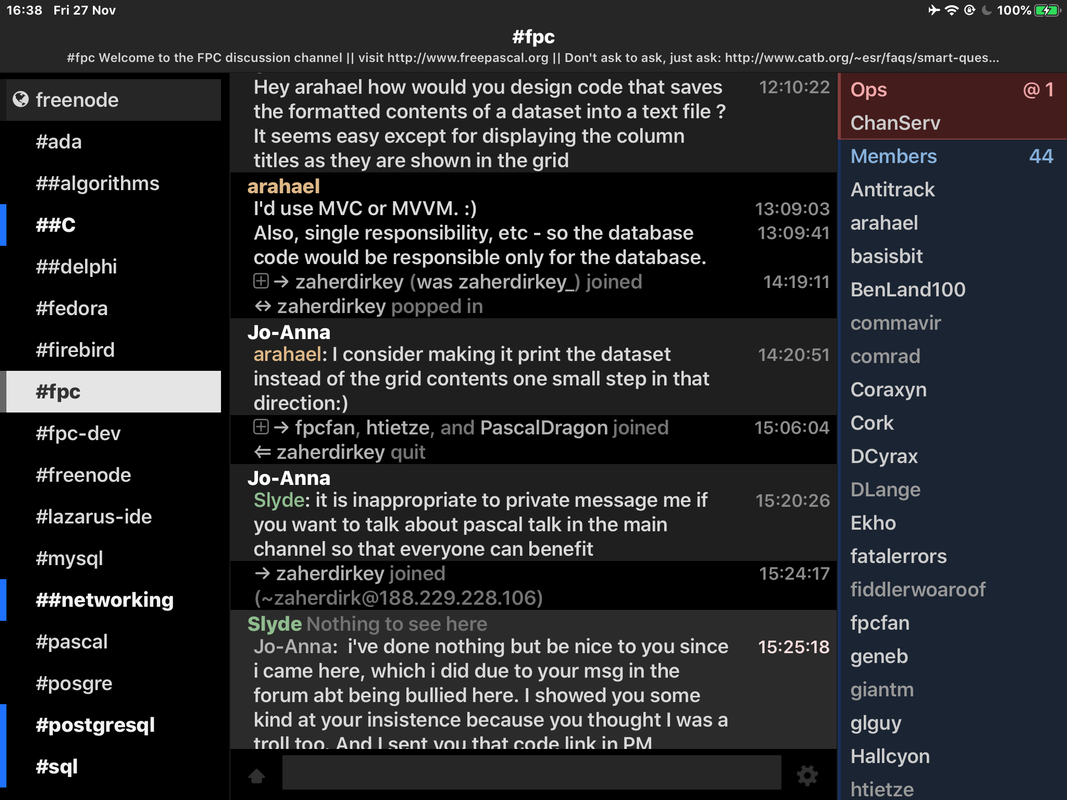Select member Ekho

tap(953, 523)
